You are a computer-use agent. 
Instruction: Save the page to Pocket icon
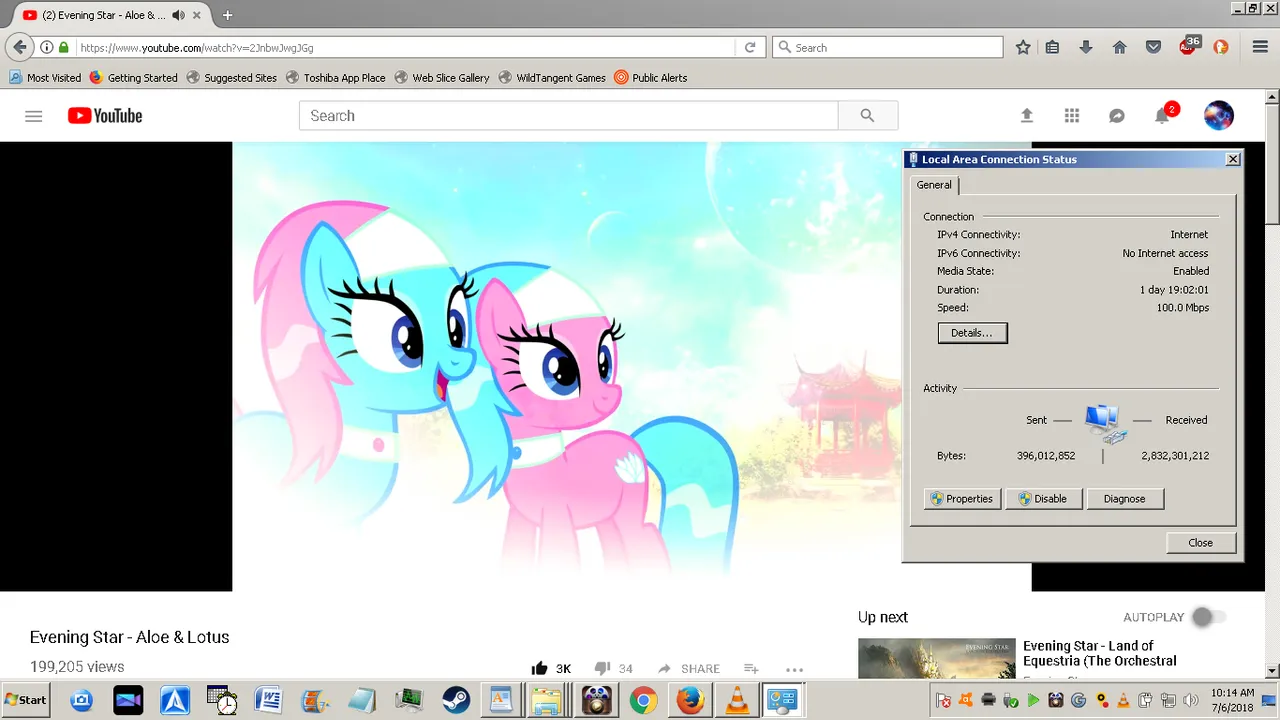coord(1153,47)
